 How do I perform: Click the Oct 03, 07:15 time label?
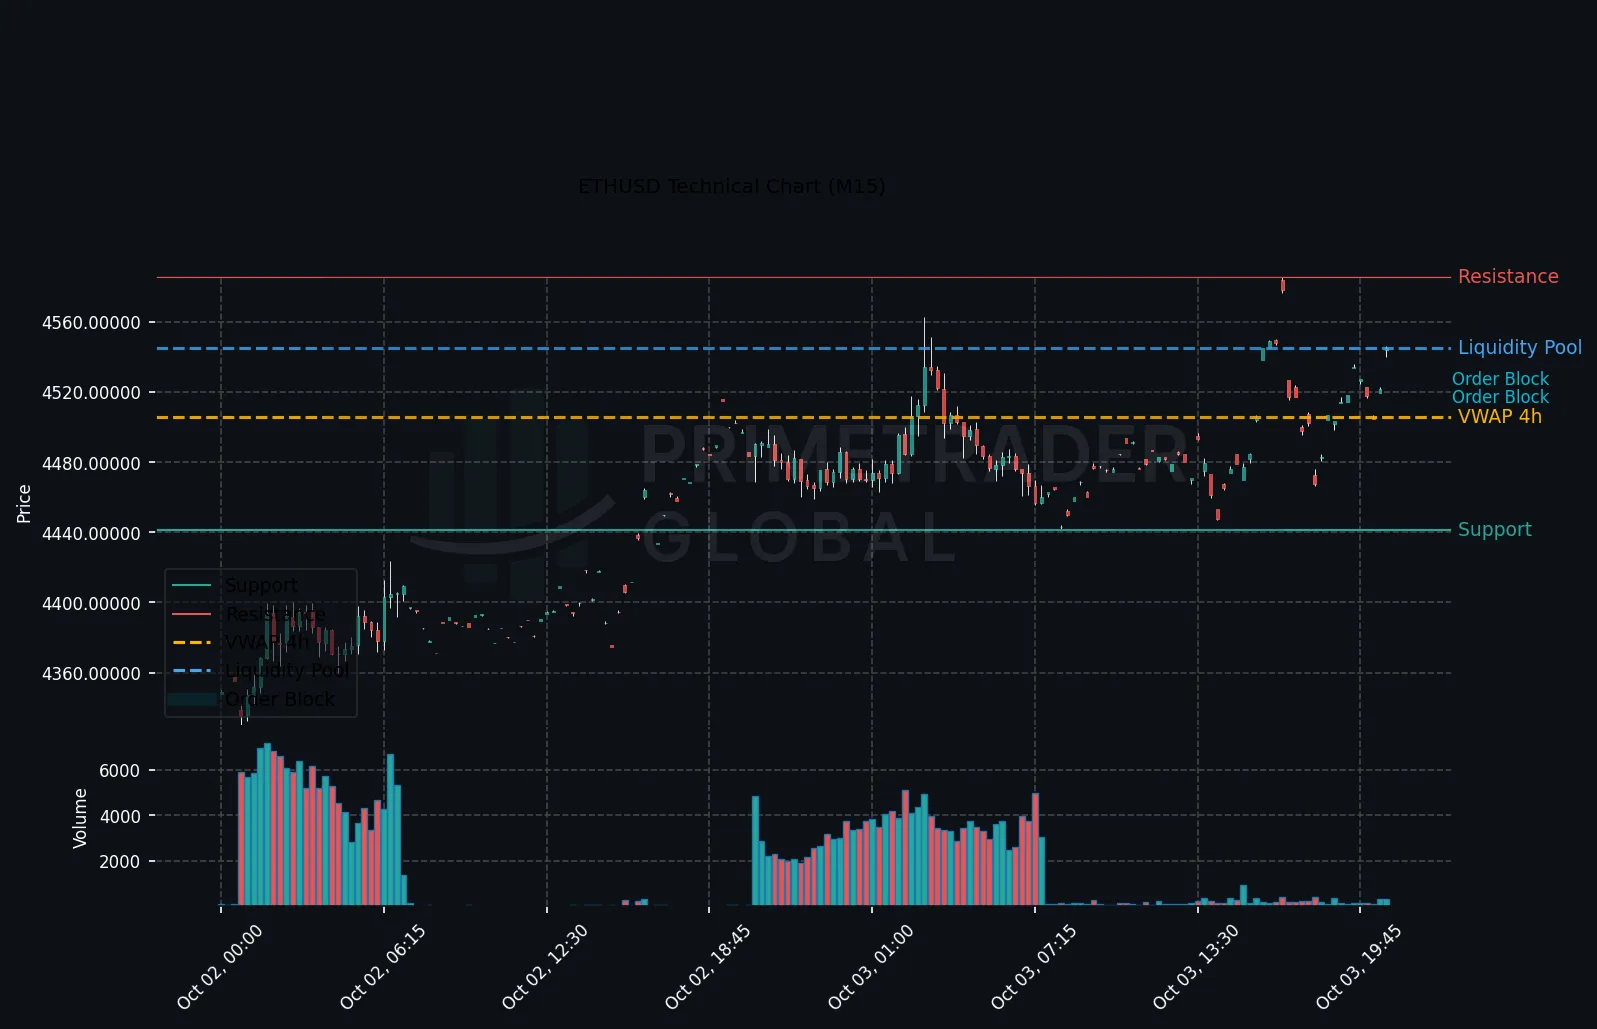pyautogui.click(x=1034, y=967)
